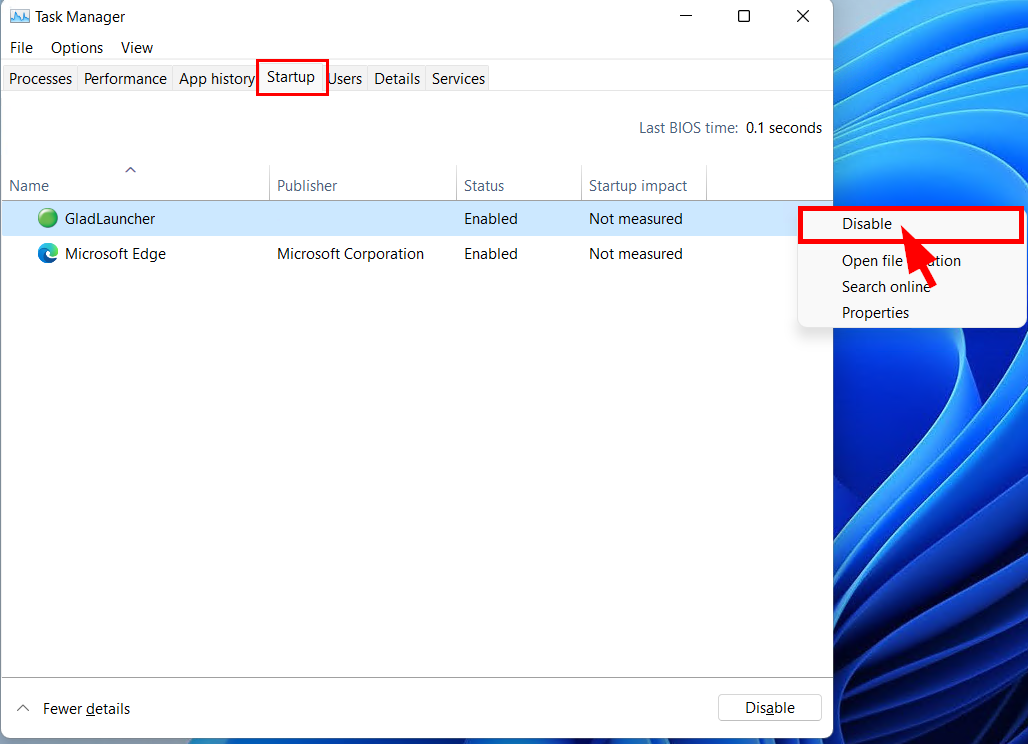This screenshot has height=744, width=1028.
Task: Click the Task Manager title bar icon
Action: tap(20, 16)
